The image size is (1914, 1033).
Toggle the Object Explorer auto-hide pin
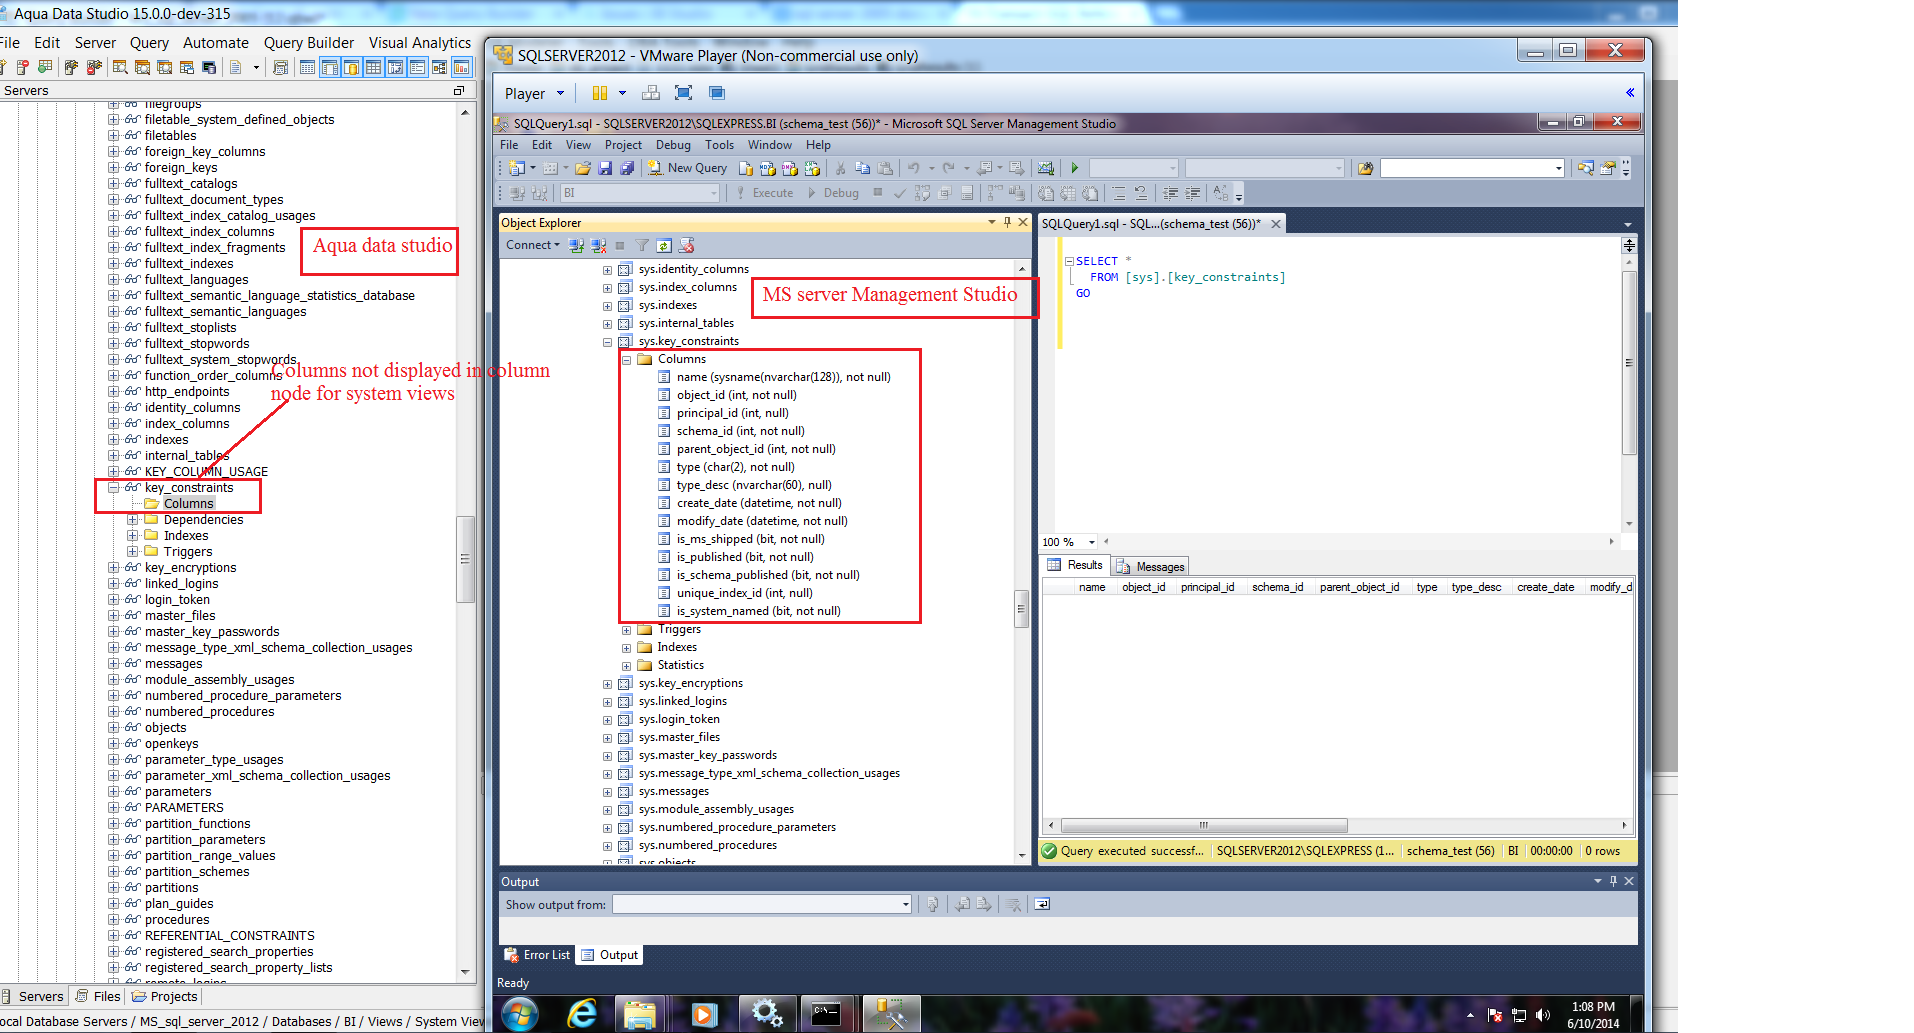point(1007,222)
